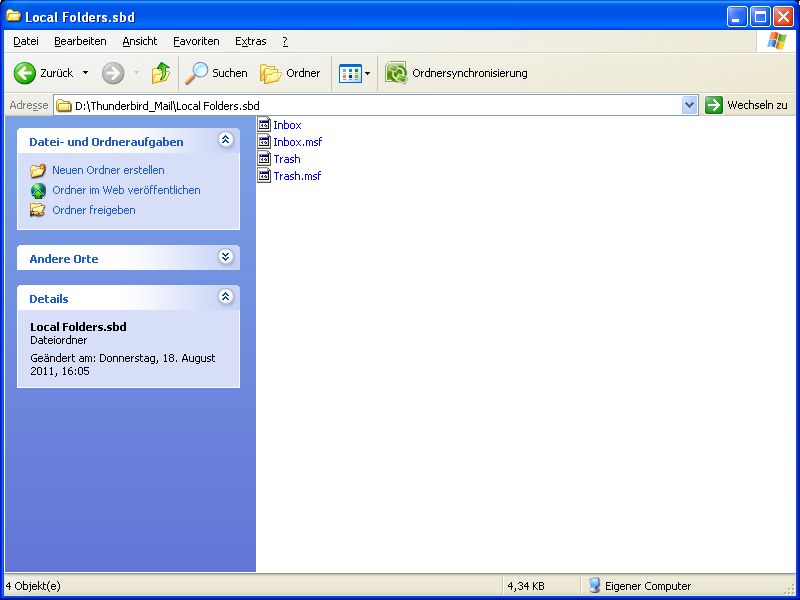
Task: Open the Favoriten menu
Action: tap(196, 41)
